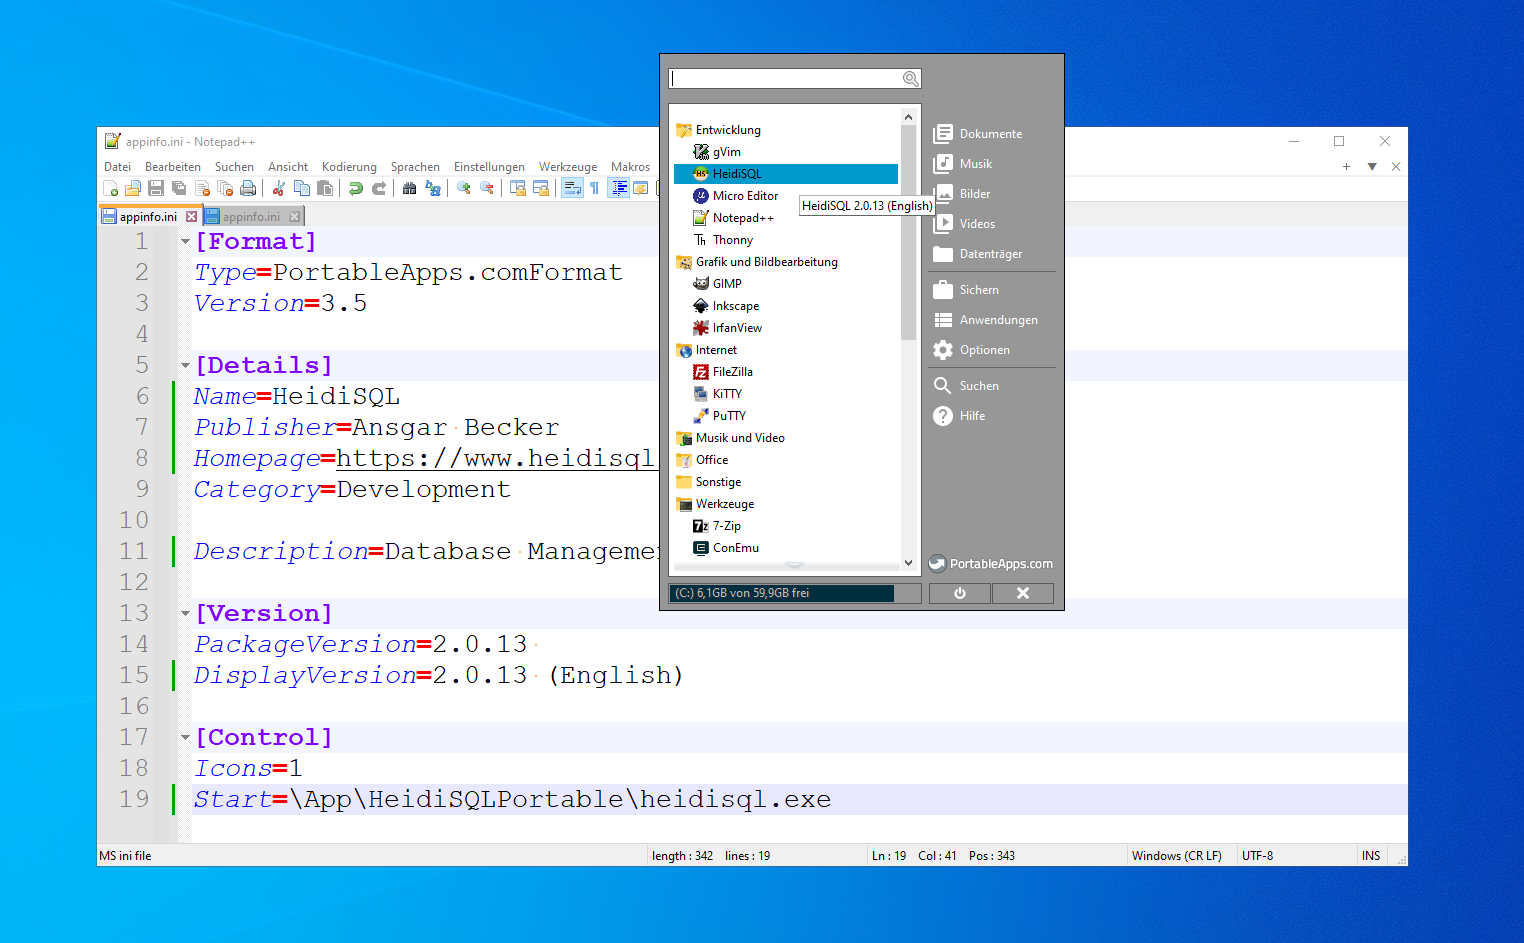Click the Close document toolbar icon
The height and width of the screenshot is (943, 1524).
(x=202, y=188)
